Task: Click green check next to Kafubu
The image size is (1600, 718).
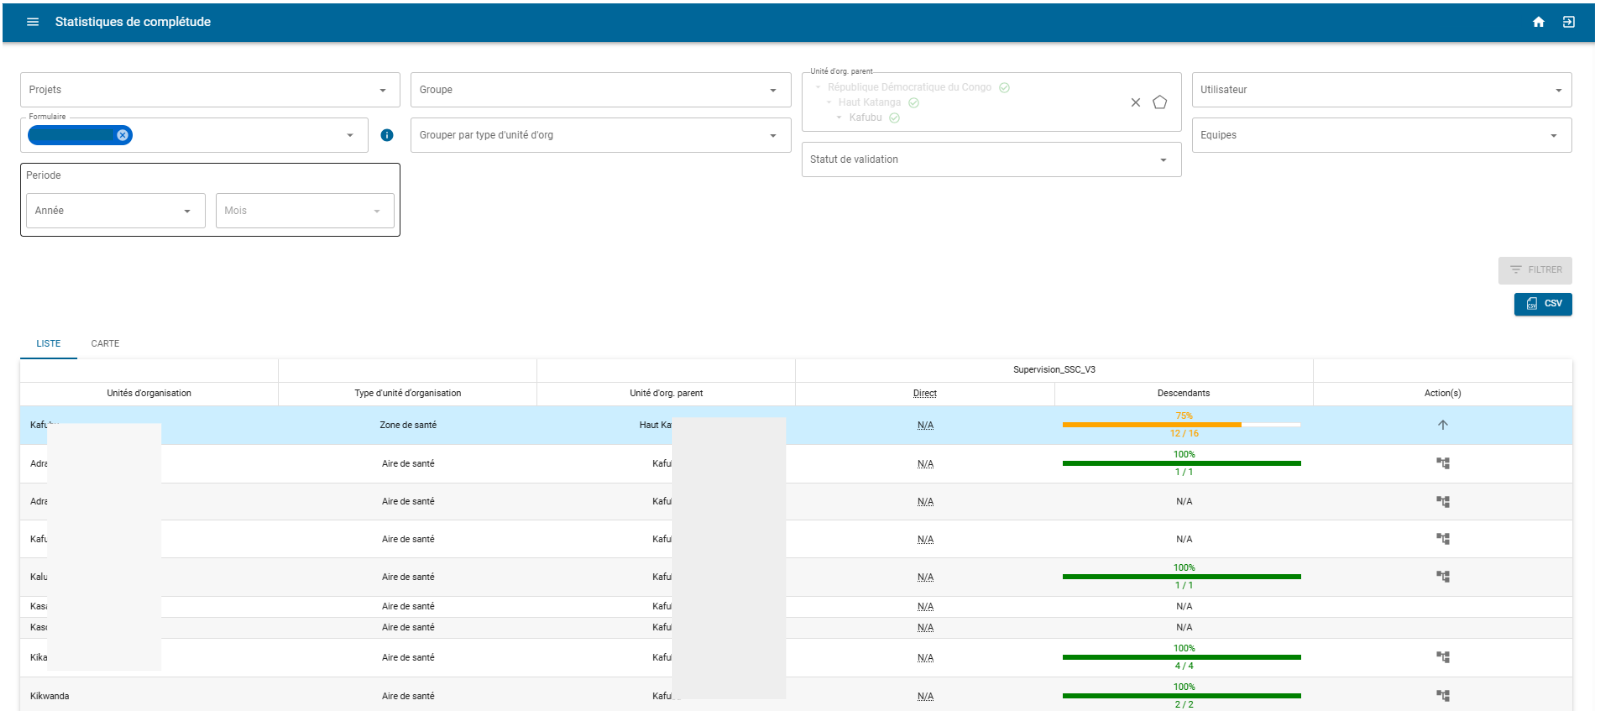Action: click(894, 117)
